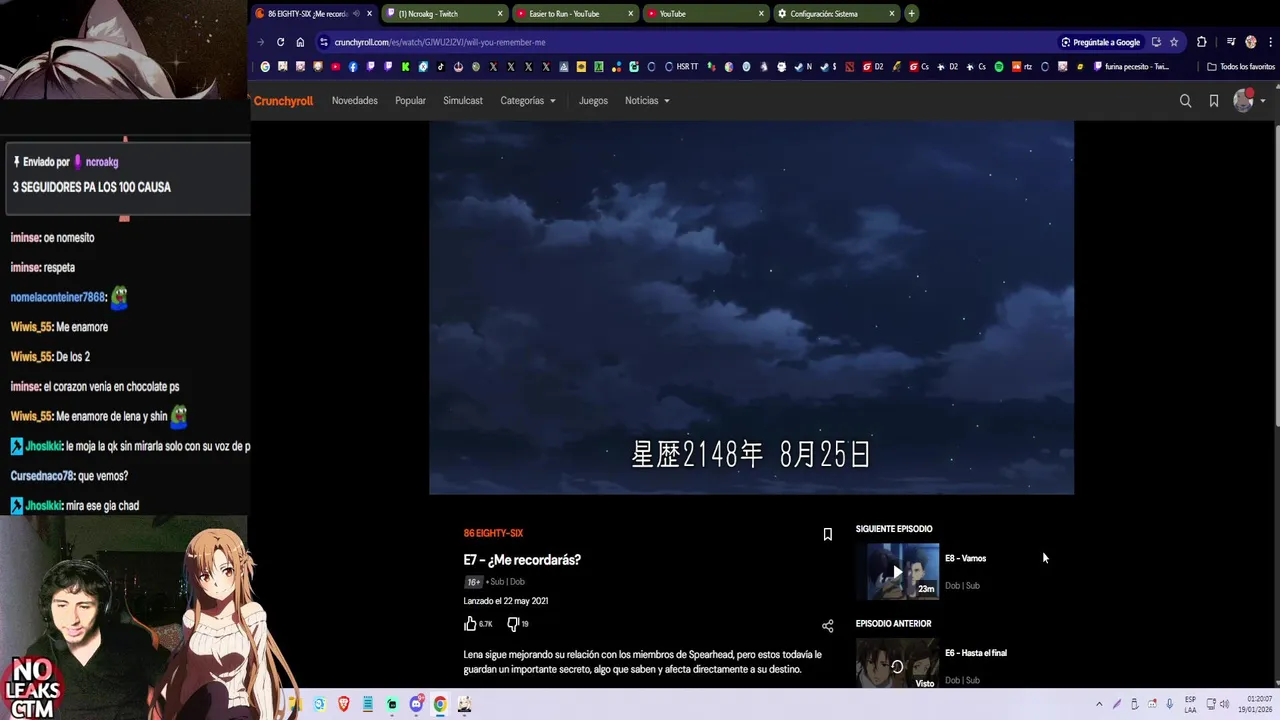This screenshot has height=720, width=1280.
Task: Open Chrome profile avatar in toolbar
Action: coord(1251,42)
